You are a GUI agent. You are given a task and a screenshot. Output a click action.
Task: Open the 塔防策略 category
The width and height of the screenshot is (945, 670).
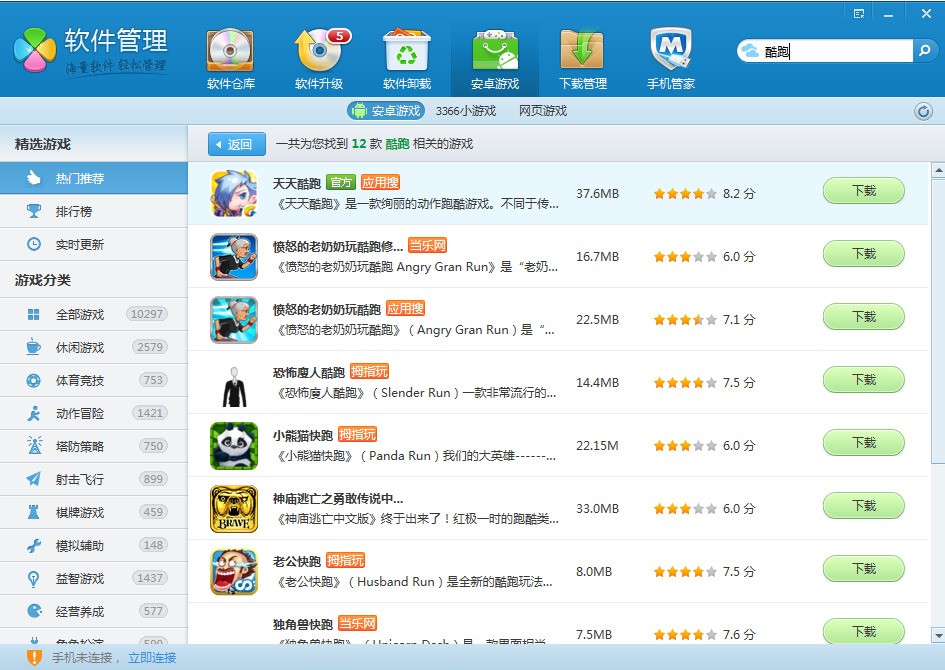tap(94, 446)
